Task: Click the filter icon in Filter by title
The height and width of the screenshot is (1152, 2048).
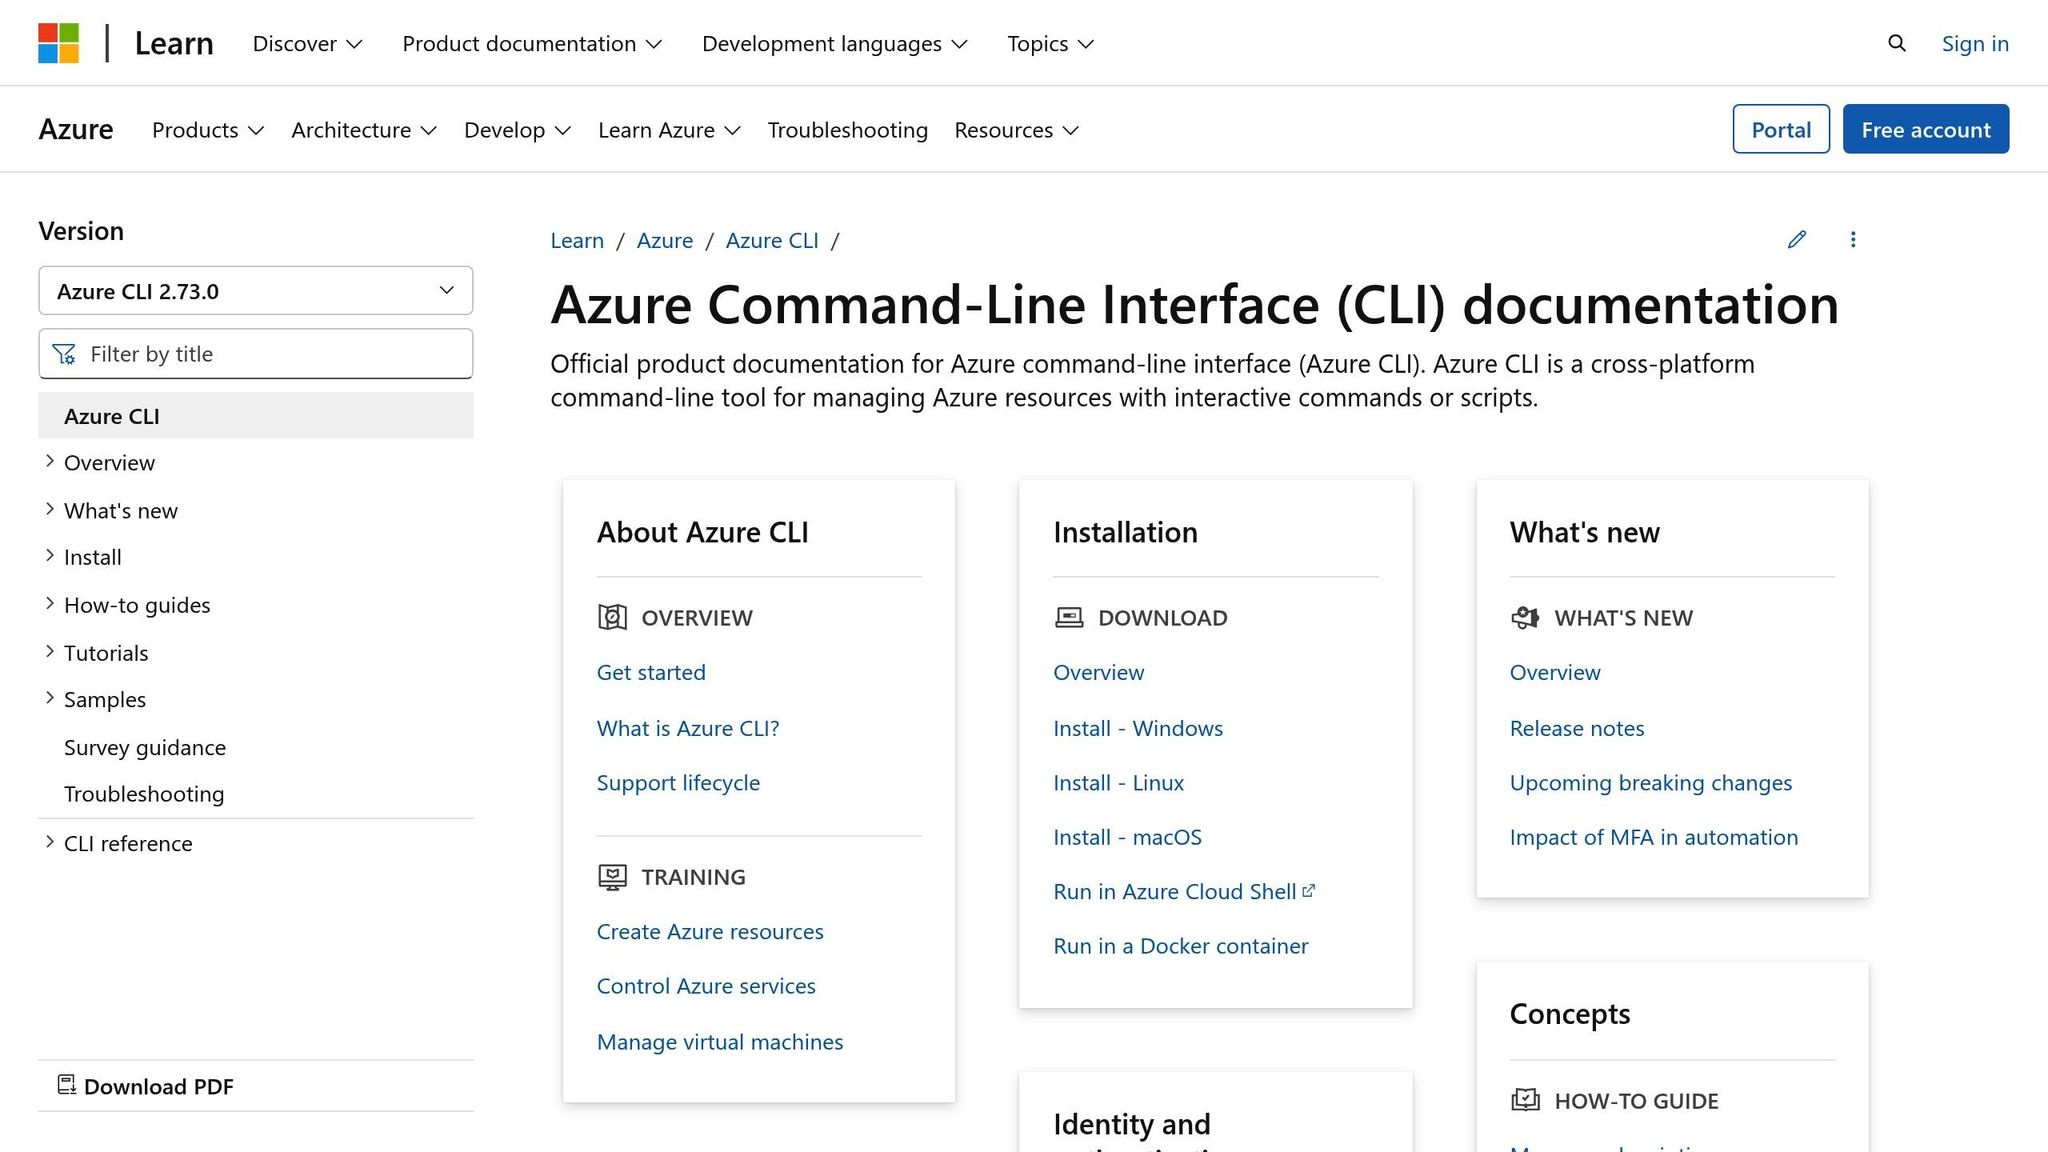Action: (64, 354)
